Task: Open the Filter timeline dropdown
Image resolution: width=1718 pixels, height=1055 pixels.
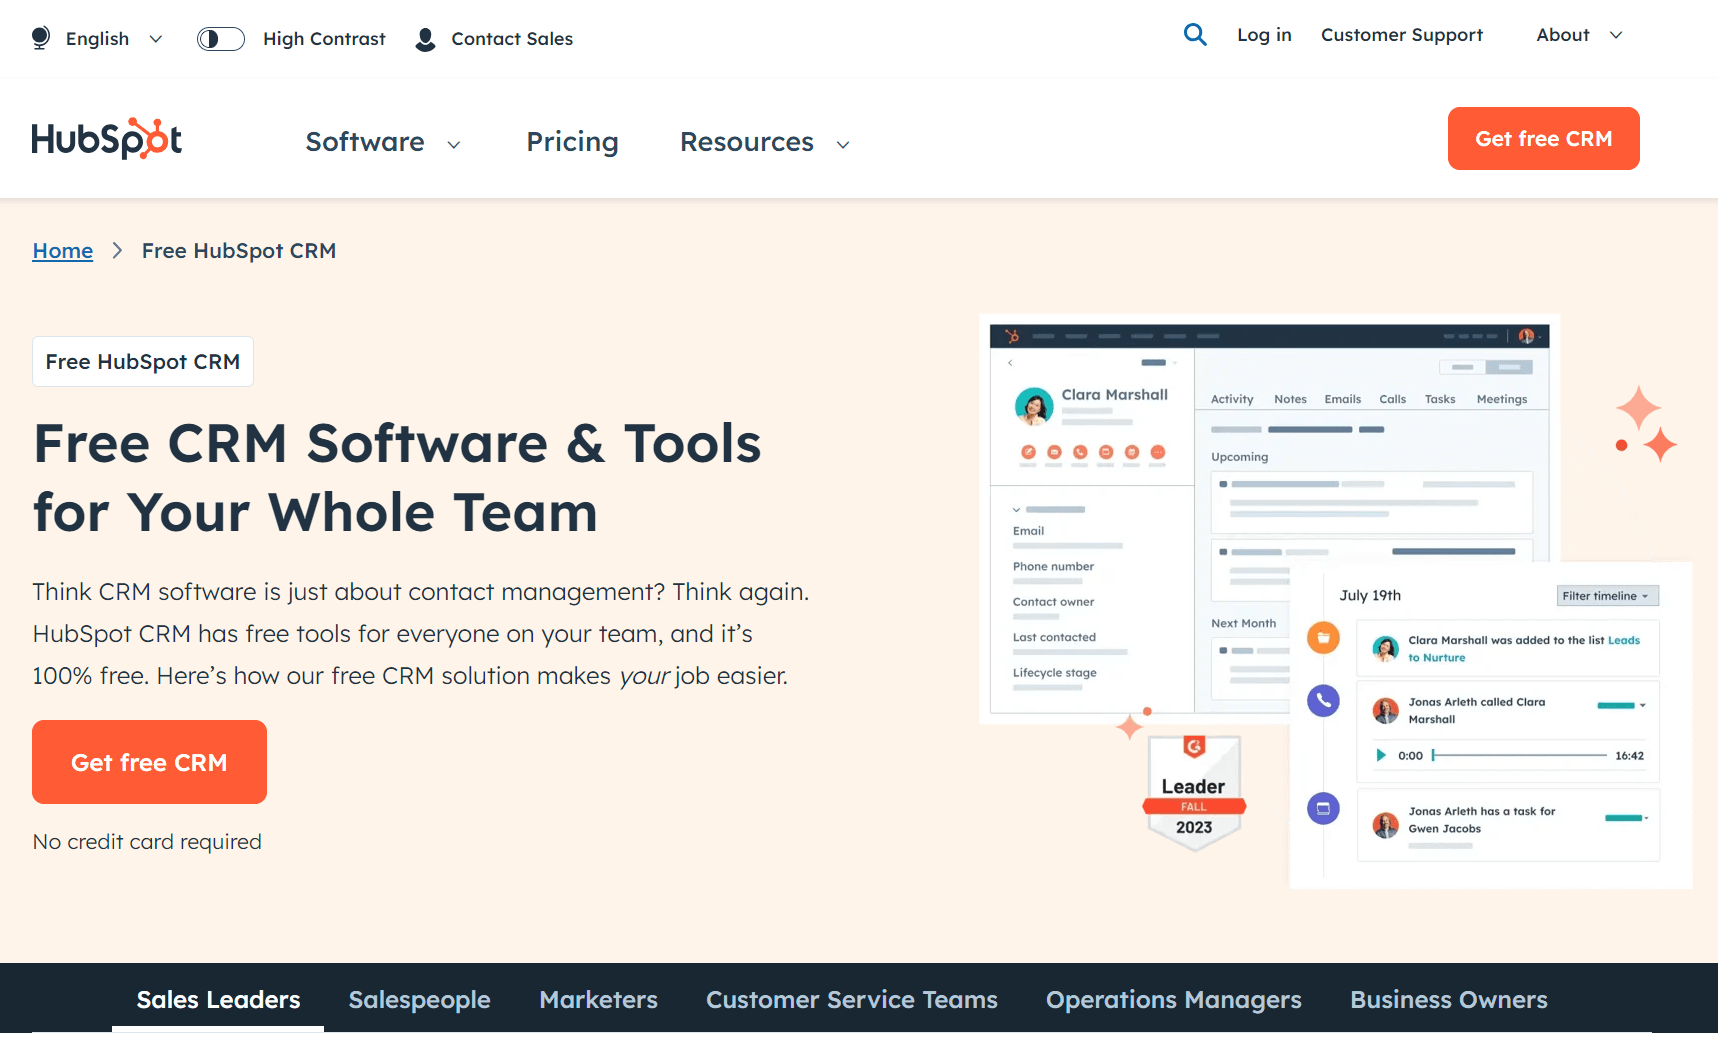Action: pos(1608,596)
